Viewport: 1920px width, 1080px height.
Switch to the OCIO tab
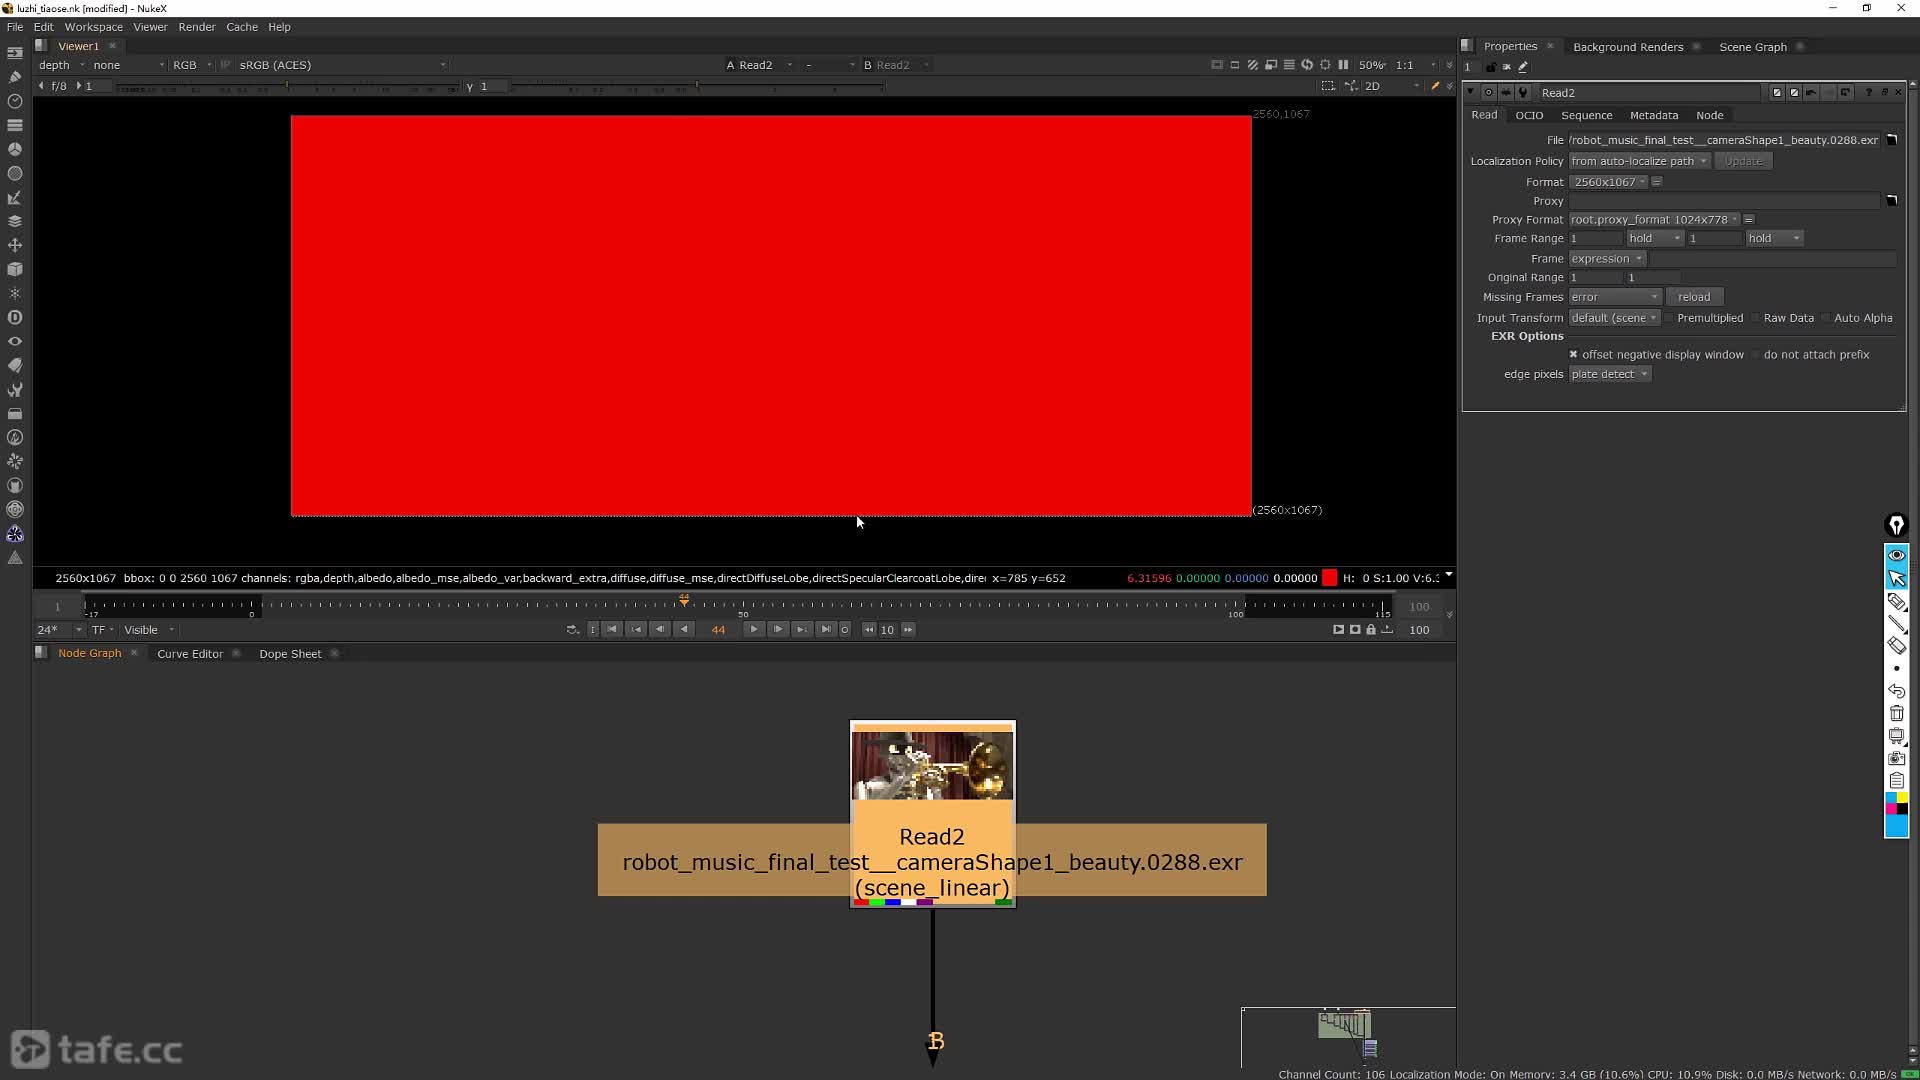[1529, 115]
